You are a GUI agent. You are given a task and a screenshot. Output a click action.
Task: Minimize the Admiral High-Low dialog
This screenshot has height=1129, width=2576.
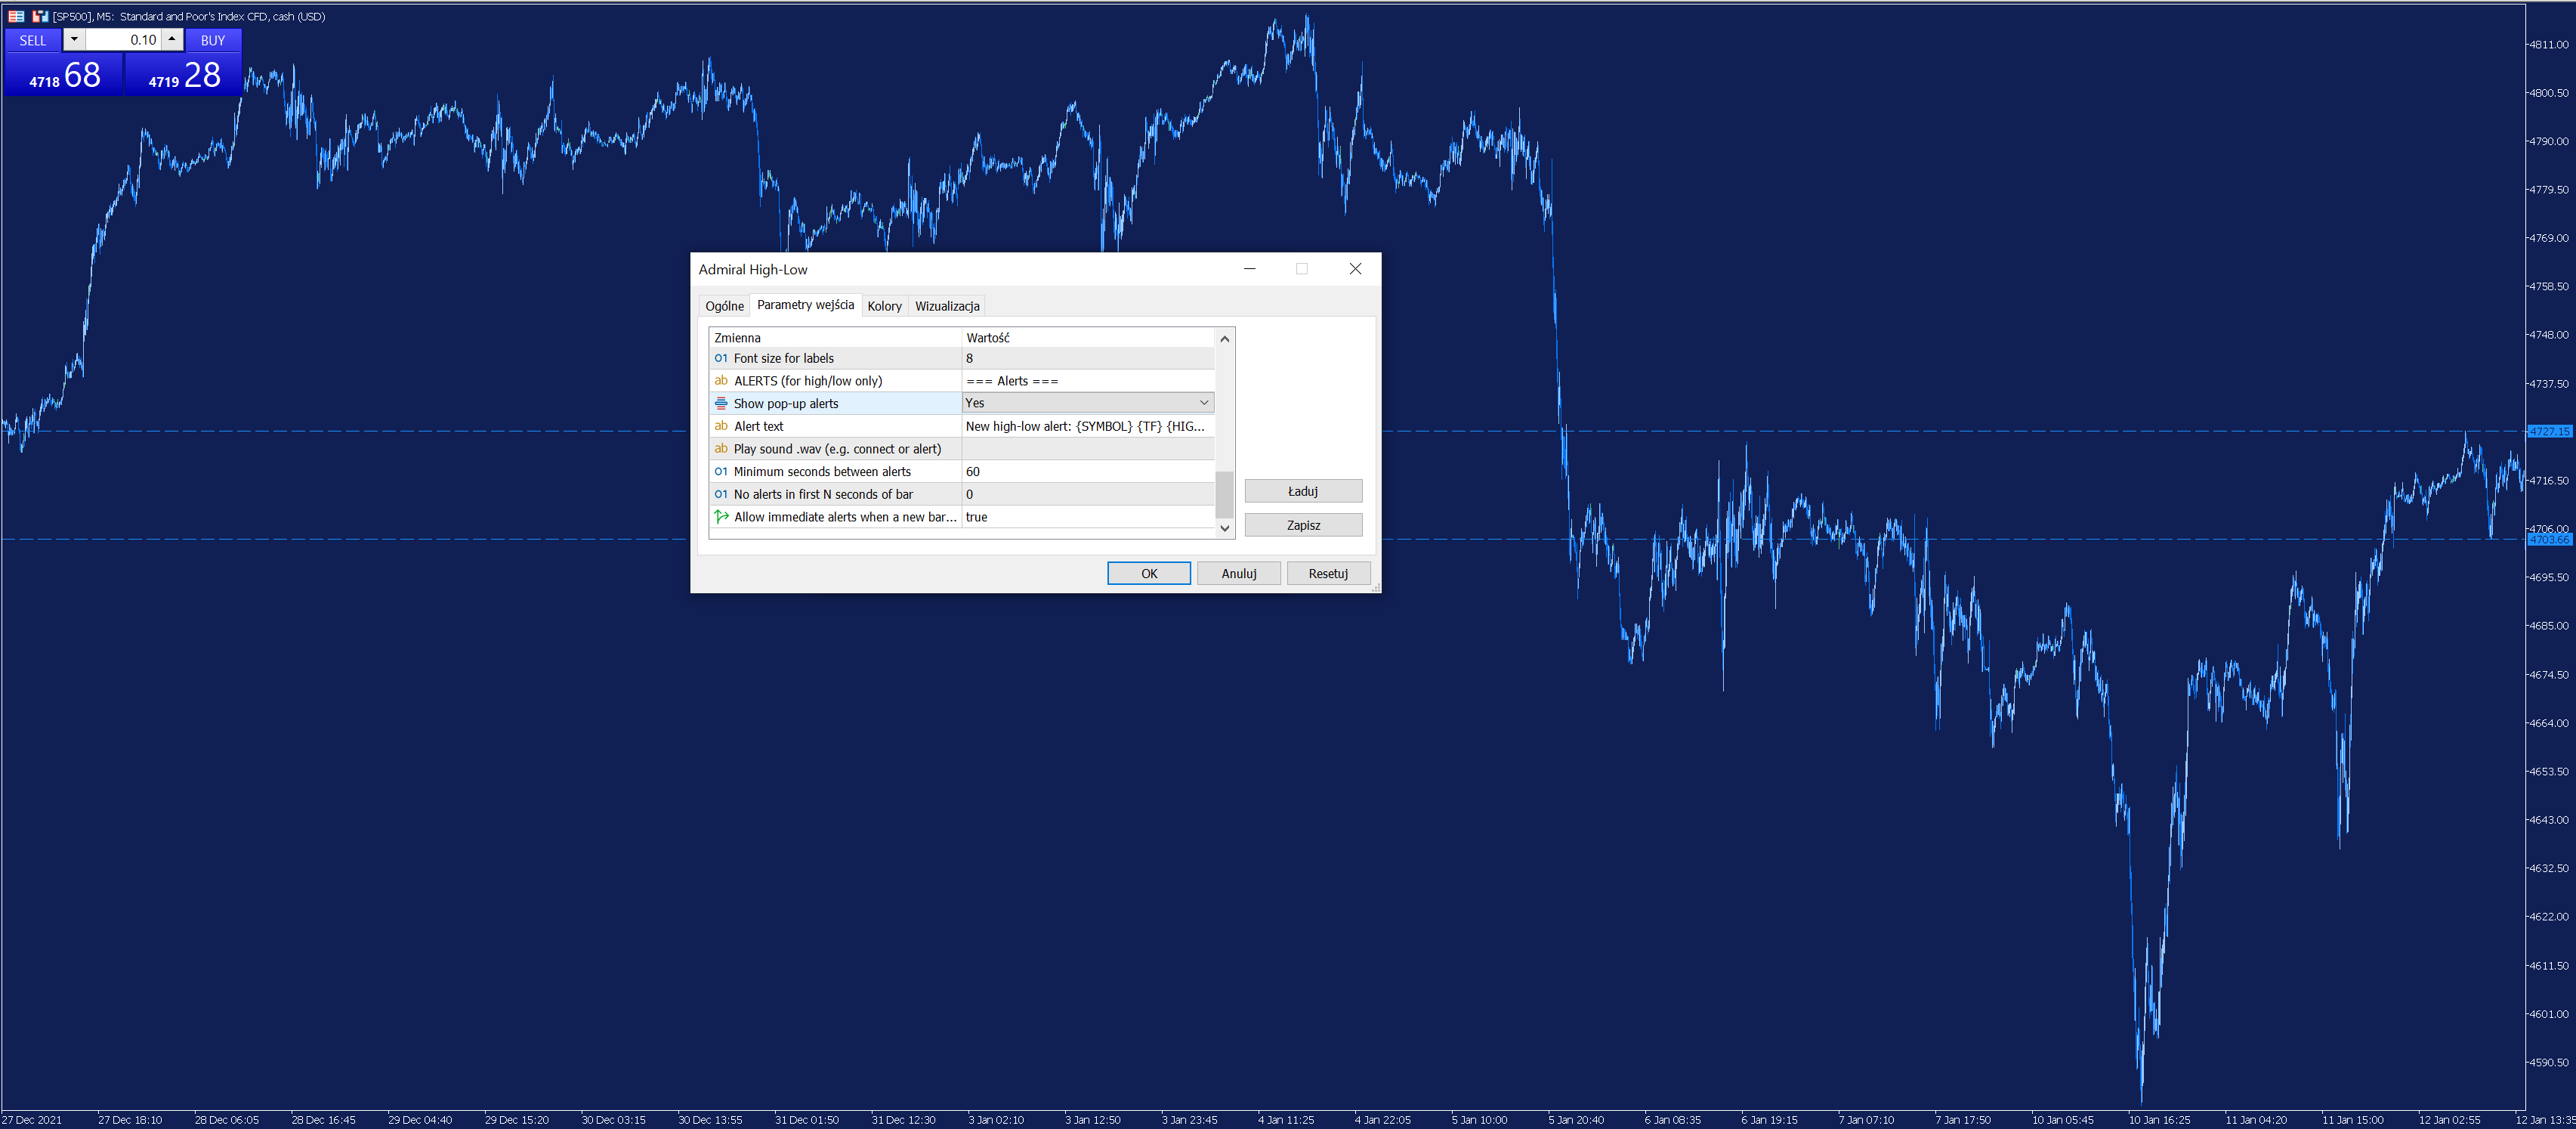[x=1249, y=269]
